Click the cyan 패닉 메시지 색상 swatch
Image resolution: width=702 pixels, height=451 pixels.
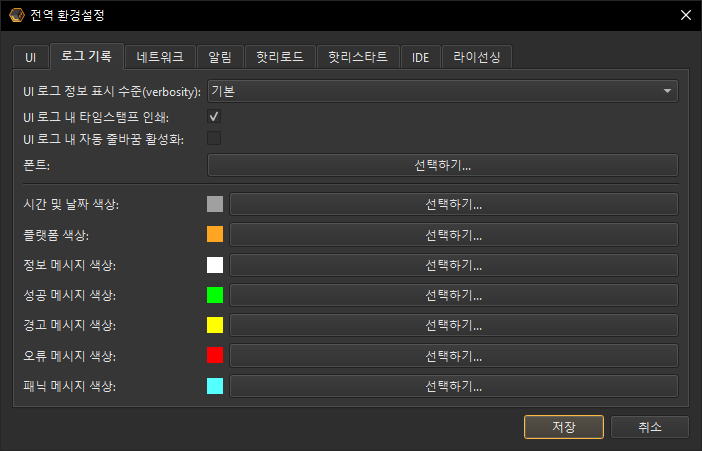pos(215,386)
